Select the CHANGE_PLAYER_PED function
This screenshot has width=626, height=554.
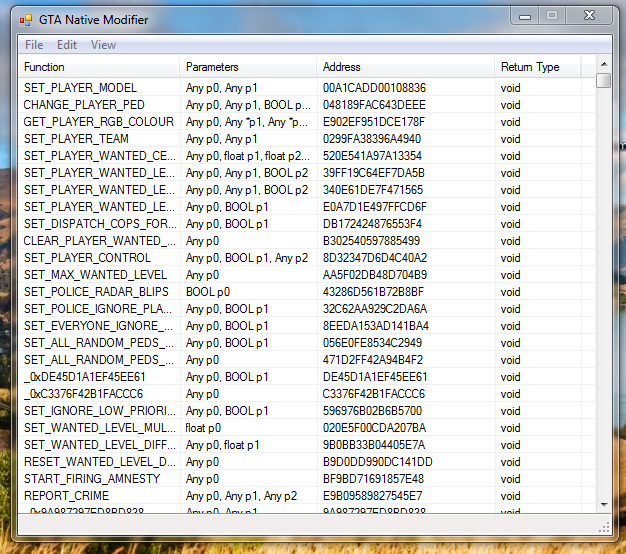tap(84, 105)
